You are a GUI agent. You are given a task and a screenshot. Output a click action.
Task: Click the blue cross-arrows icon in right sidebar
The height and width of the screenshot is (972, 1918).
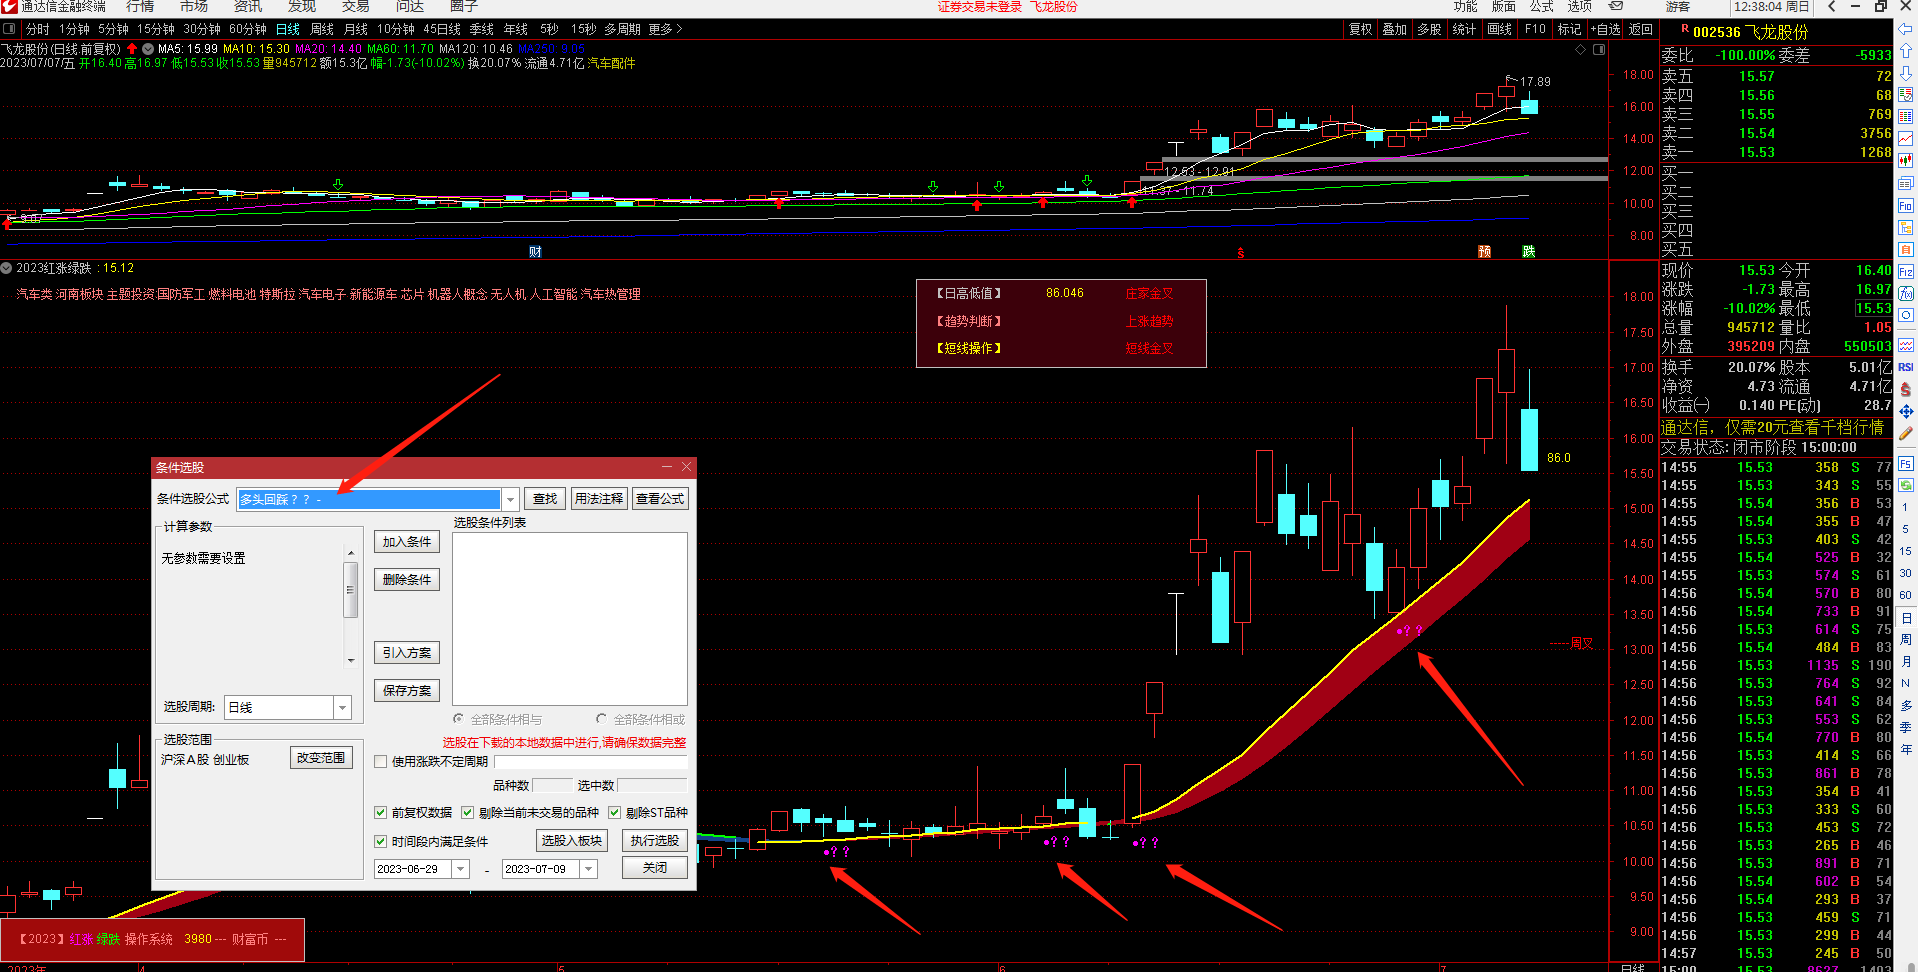click(x=1906, y=411)
